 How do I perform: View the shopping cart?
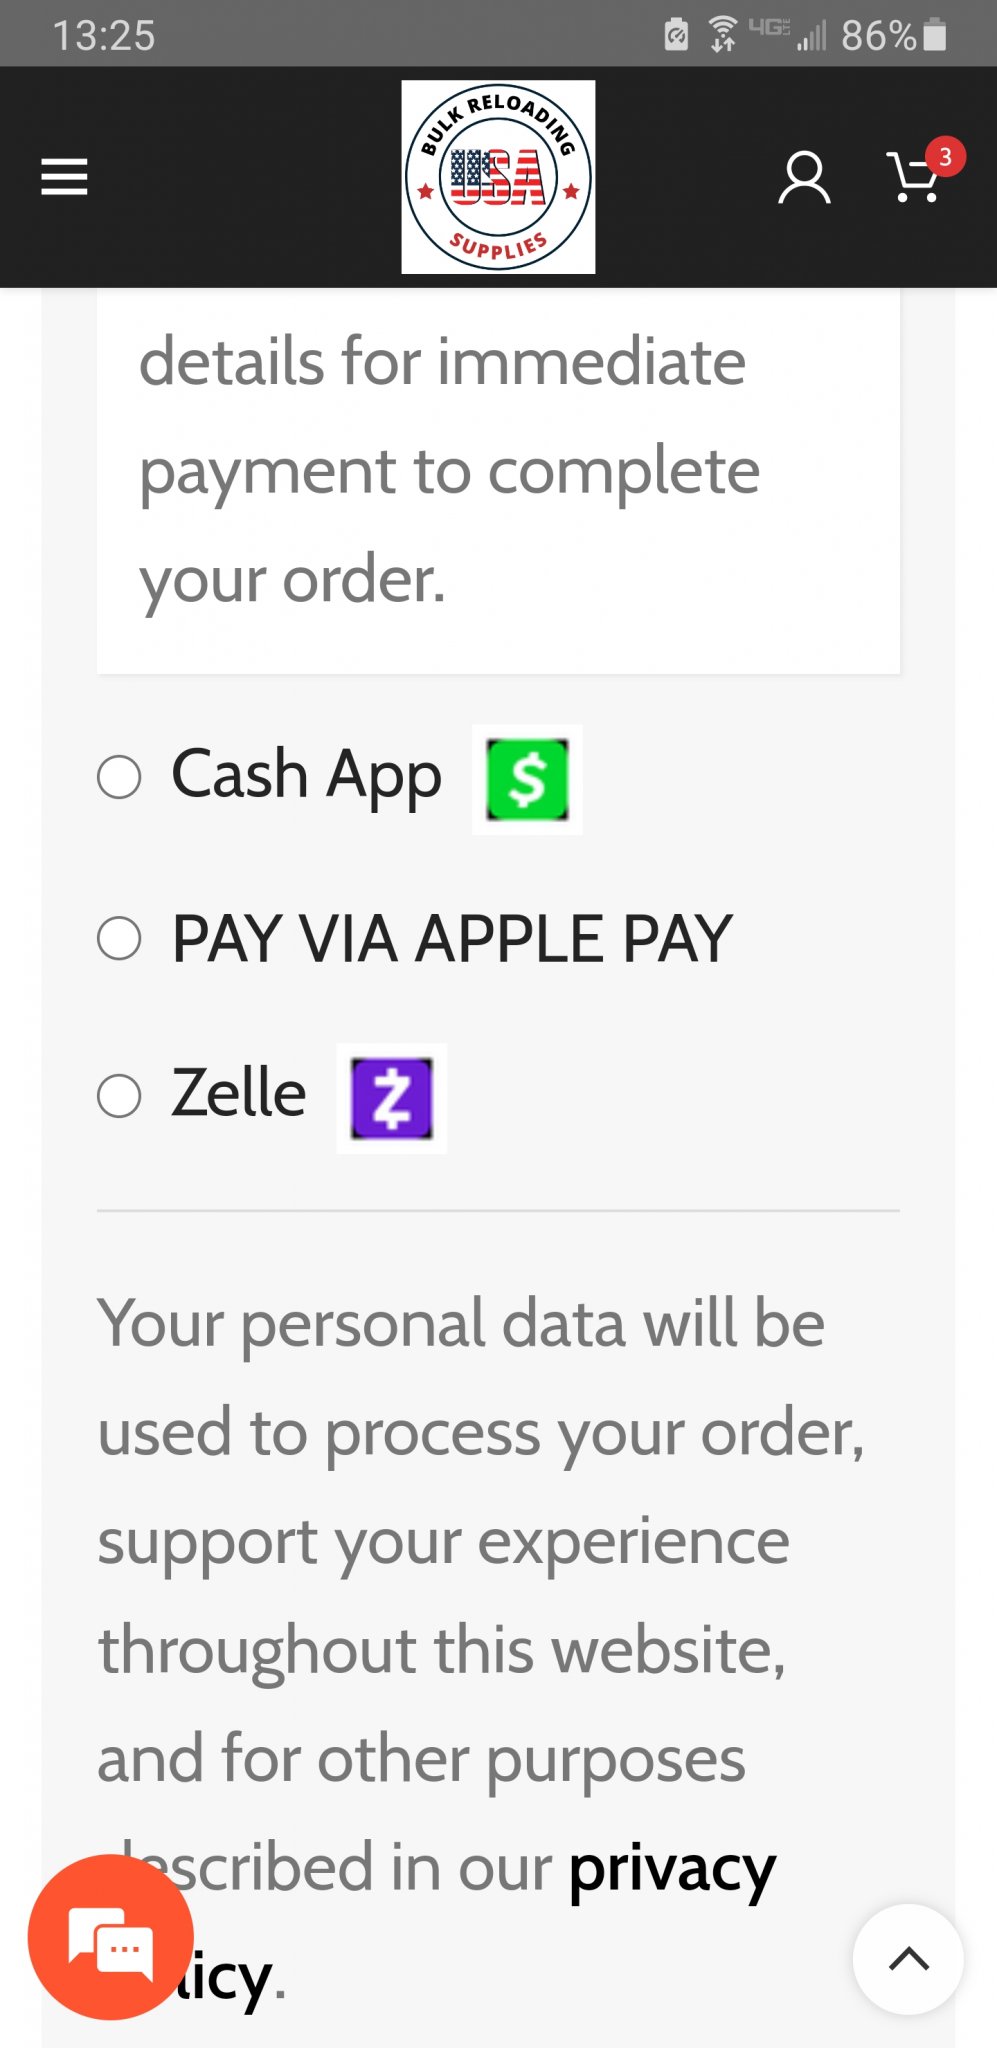click(913, 178)
